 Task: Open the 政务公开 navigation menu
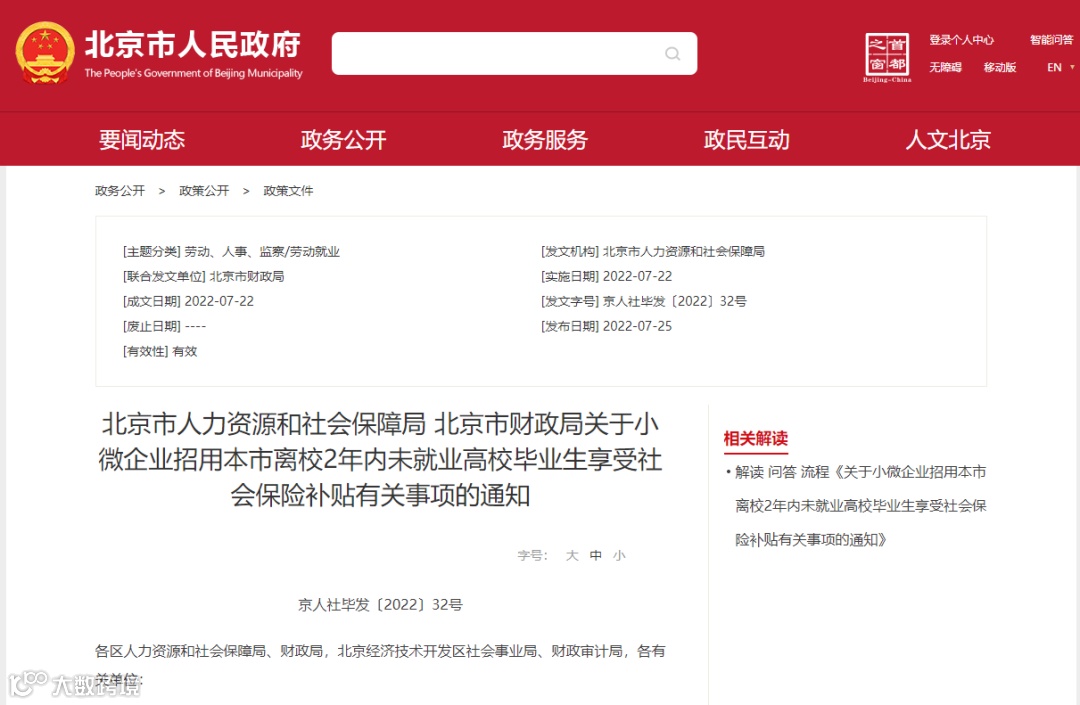(x=343, y=140)
